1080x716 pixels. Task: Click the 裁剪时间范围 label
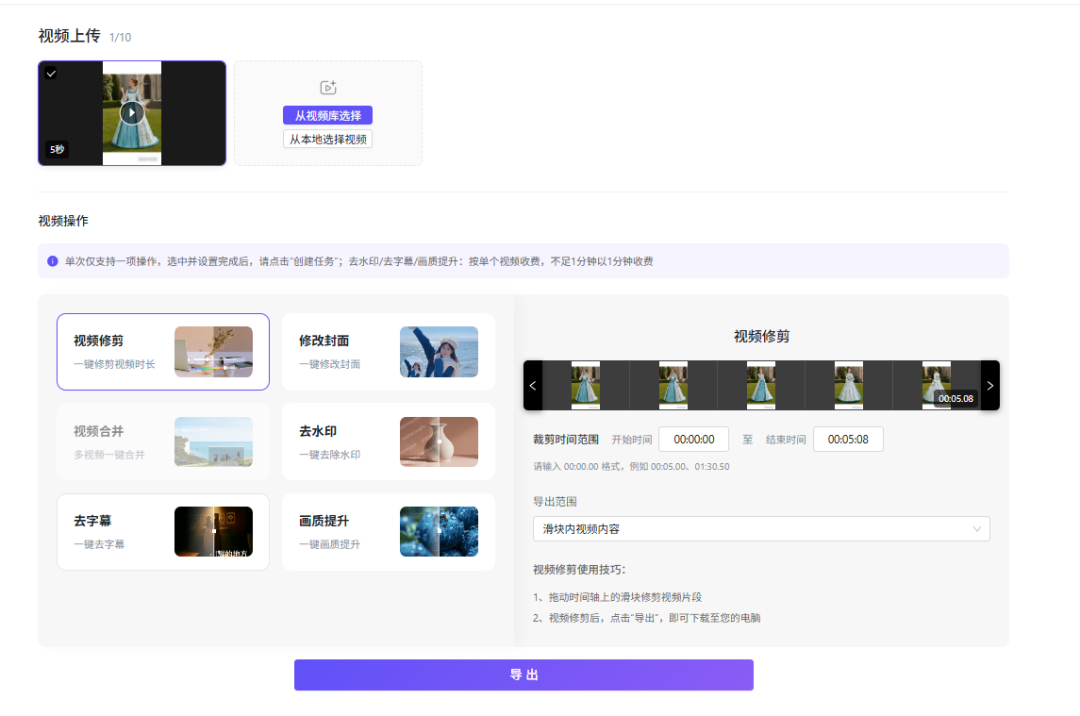coord(565,439)
